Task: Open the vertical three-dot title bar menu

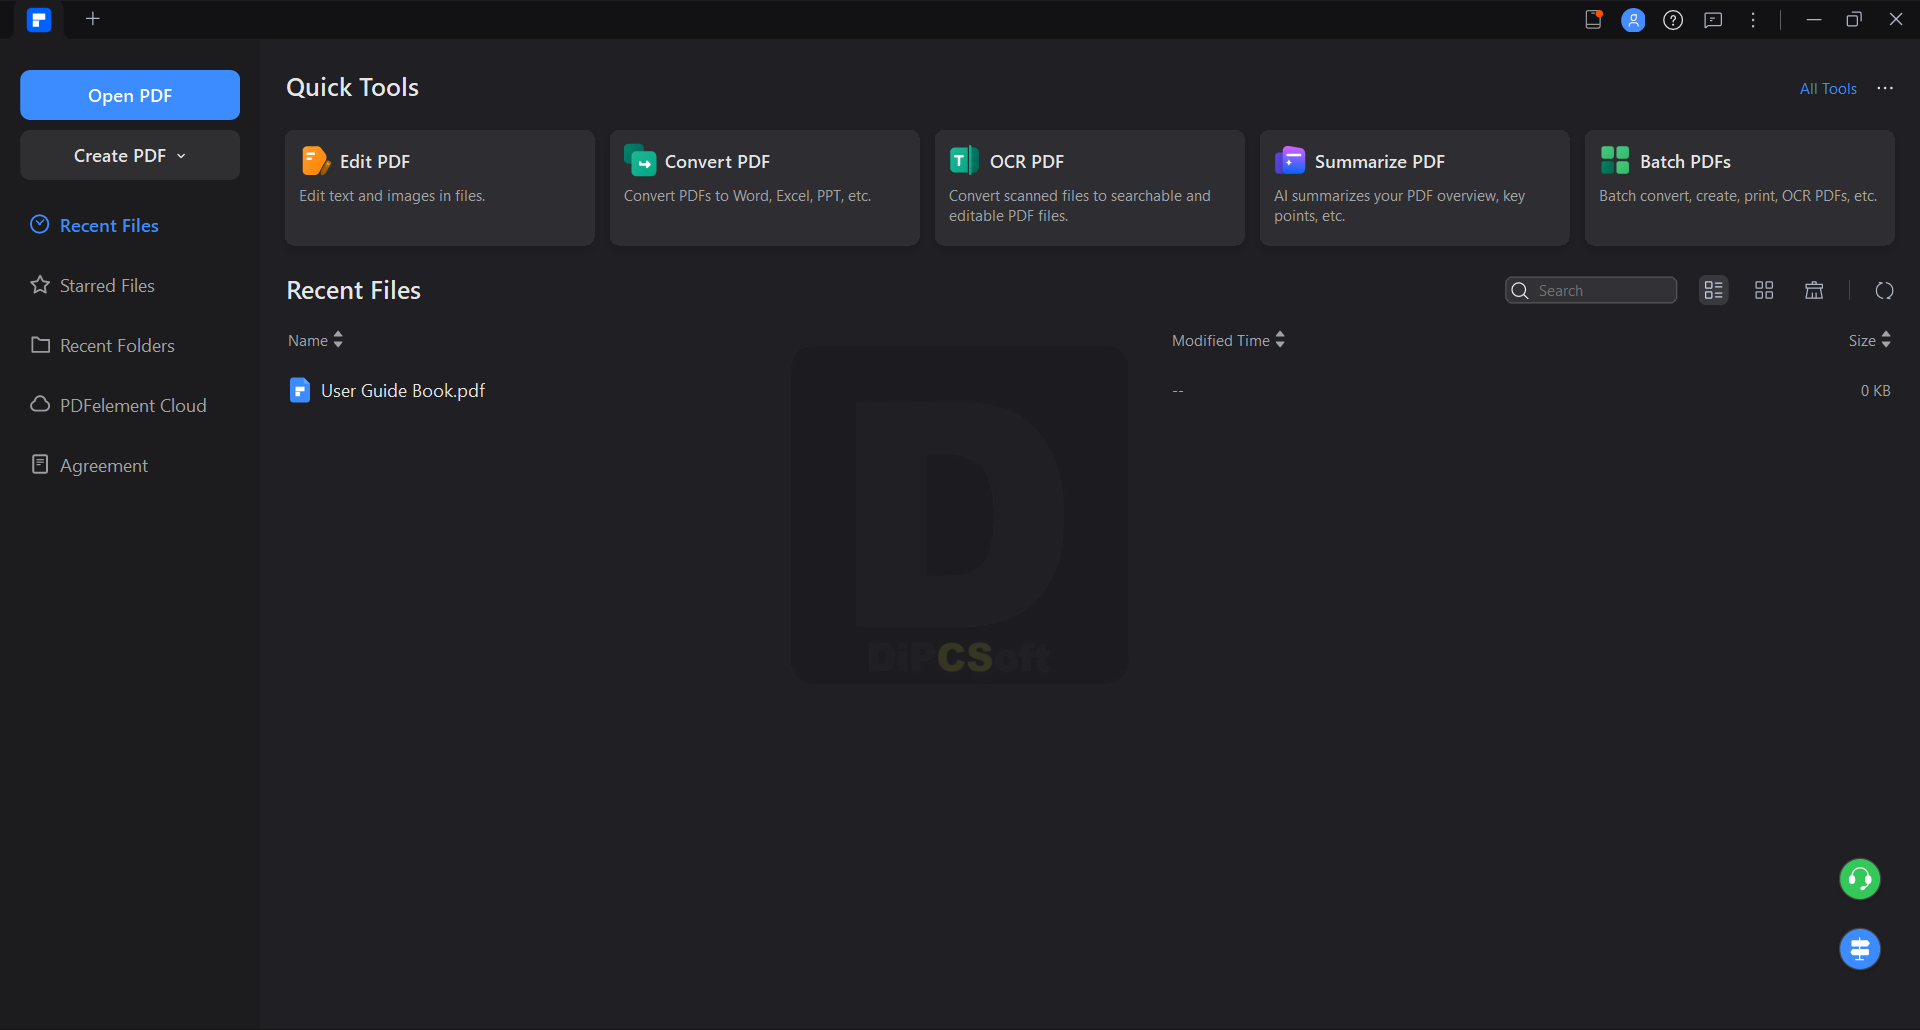Action: pos(1753,20)
